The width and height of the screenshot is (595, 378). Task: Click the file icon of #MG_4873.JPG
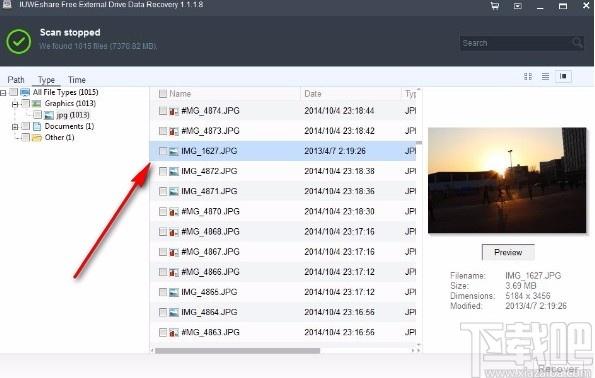[174, 131]
